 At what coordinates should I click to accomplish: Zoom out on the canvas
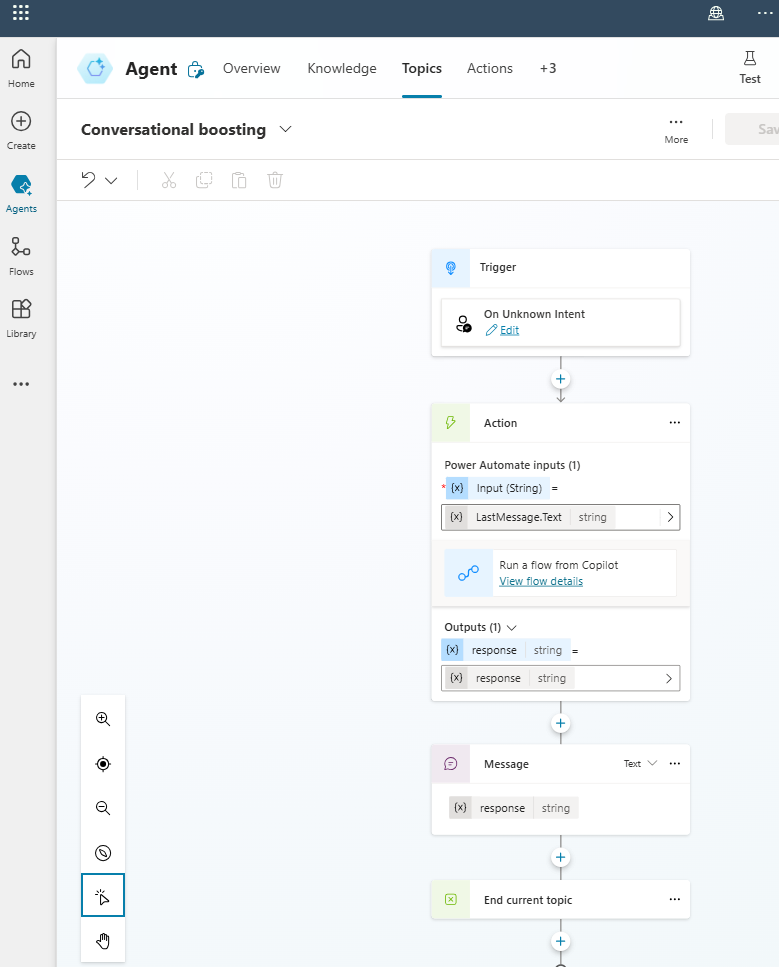click(x=103, y=809)
